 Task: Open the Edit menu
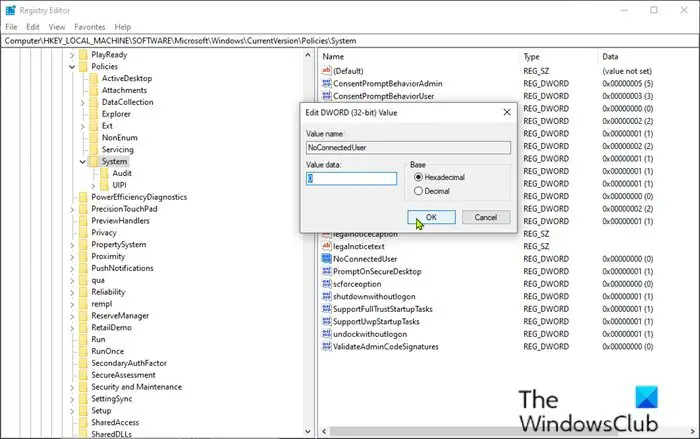pyautogui.click(x=33, y=27)
